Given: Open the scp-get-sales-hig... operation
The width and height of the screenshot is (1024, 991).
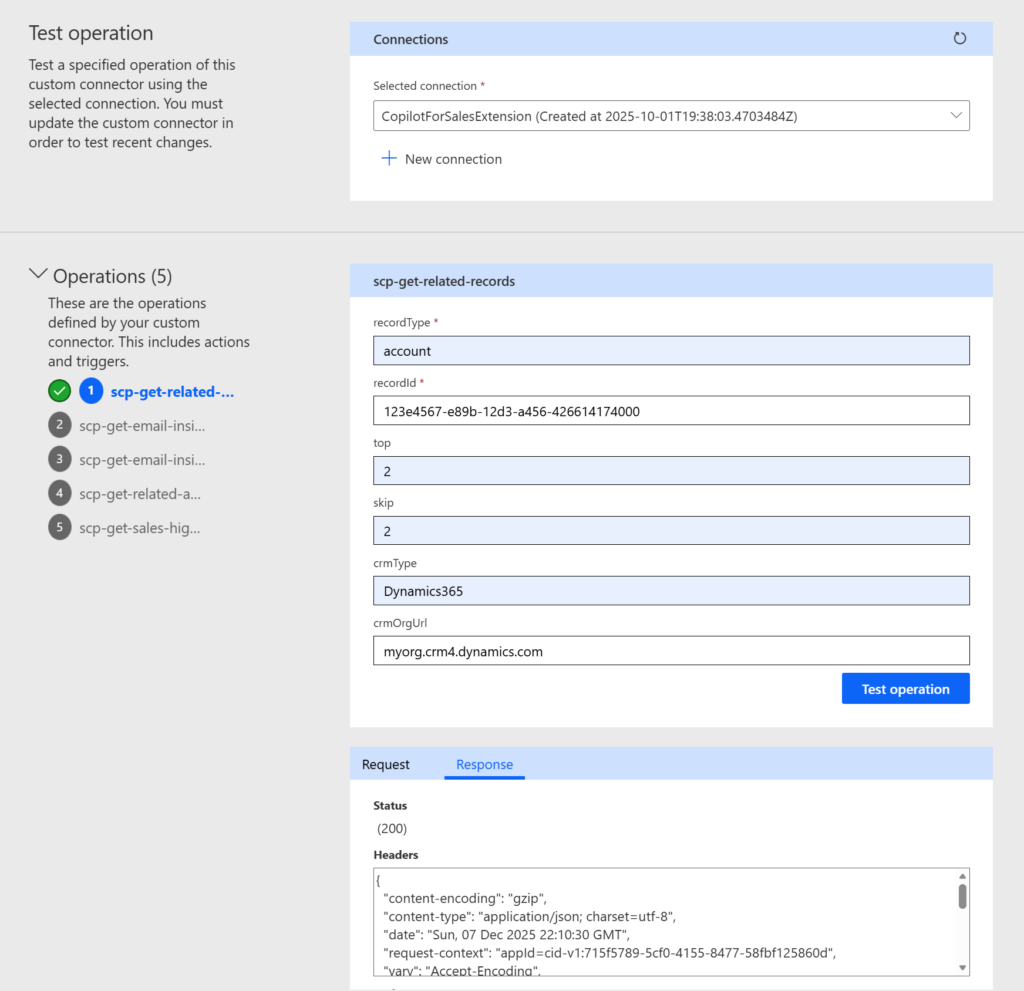Looking at the screenshot, I should 140,527.
